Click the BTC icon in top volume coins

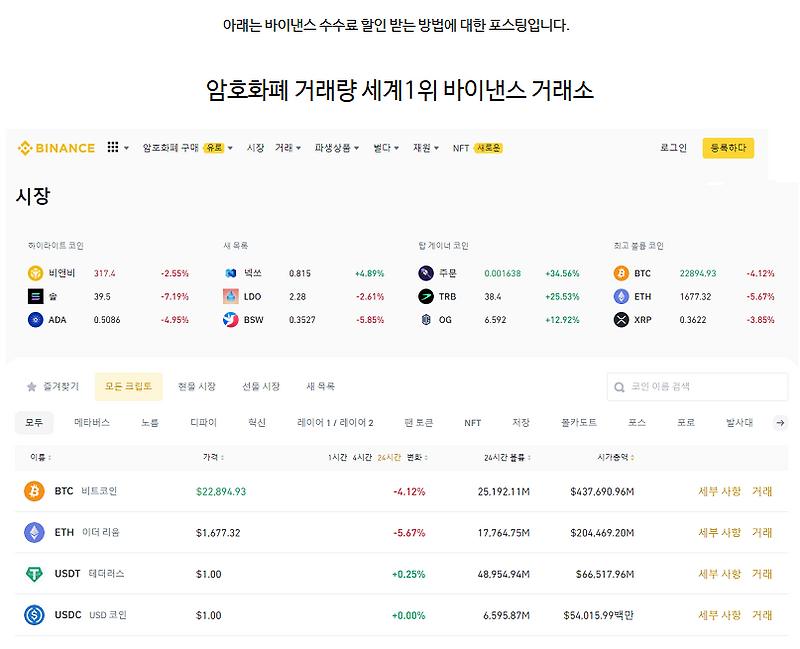coord(621,273)
